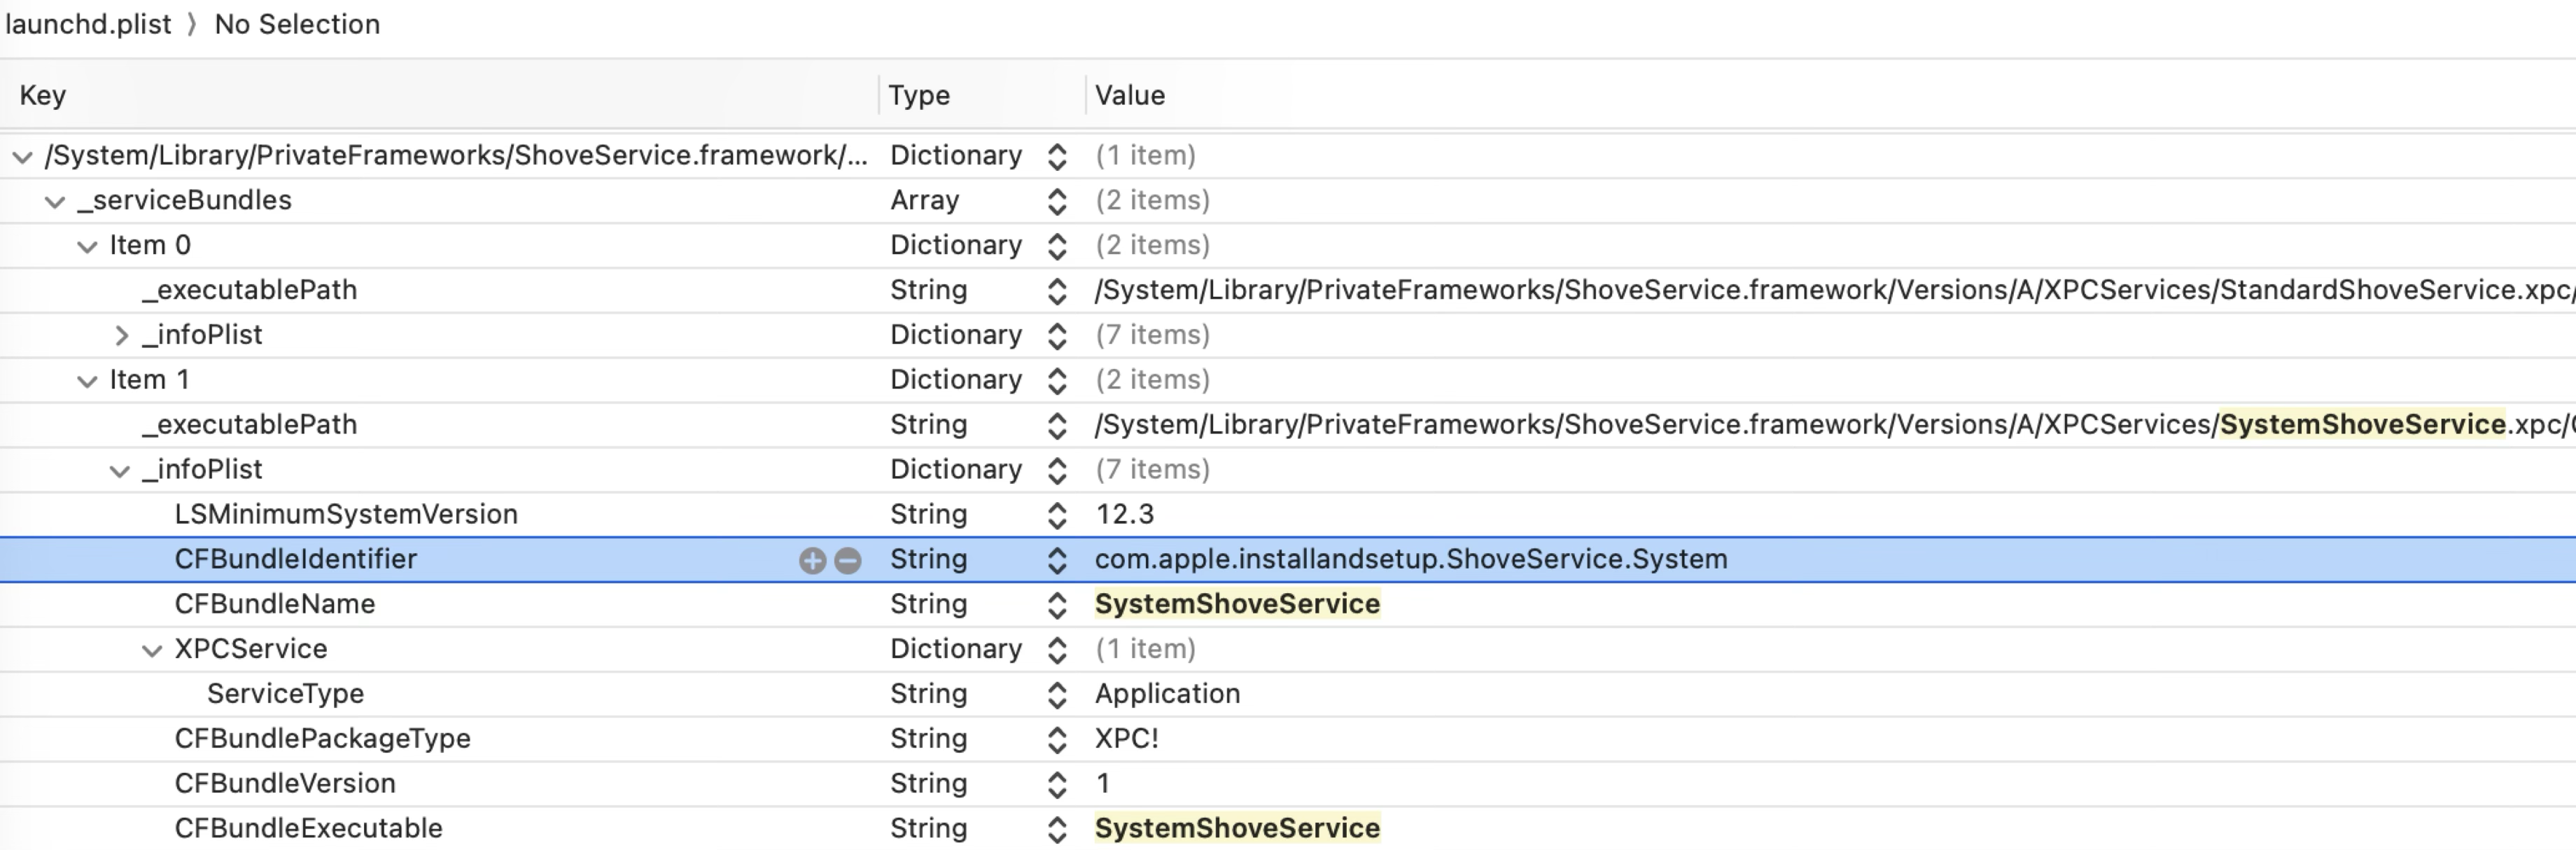
Task: Select the CFBundleVersion key
Action: click(x=285, y=783)
